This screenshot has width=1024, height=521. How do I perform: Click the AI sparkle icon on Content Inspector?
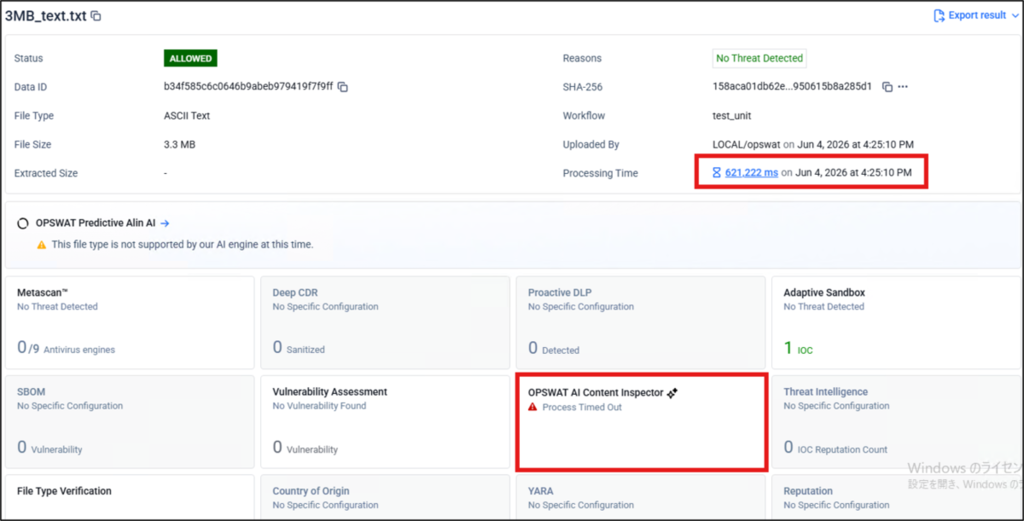point(672,393)
